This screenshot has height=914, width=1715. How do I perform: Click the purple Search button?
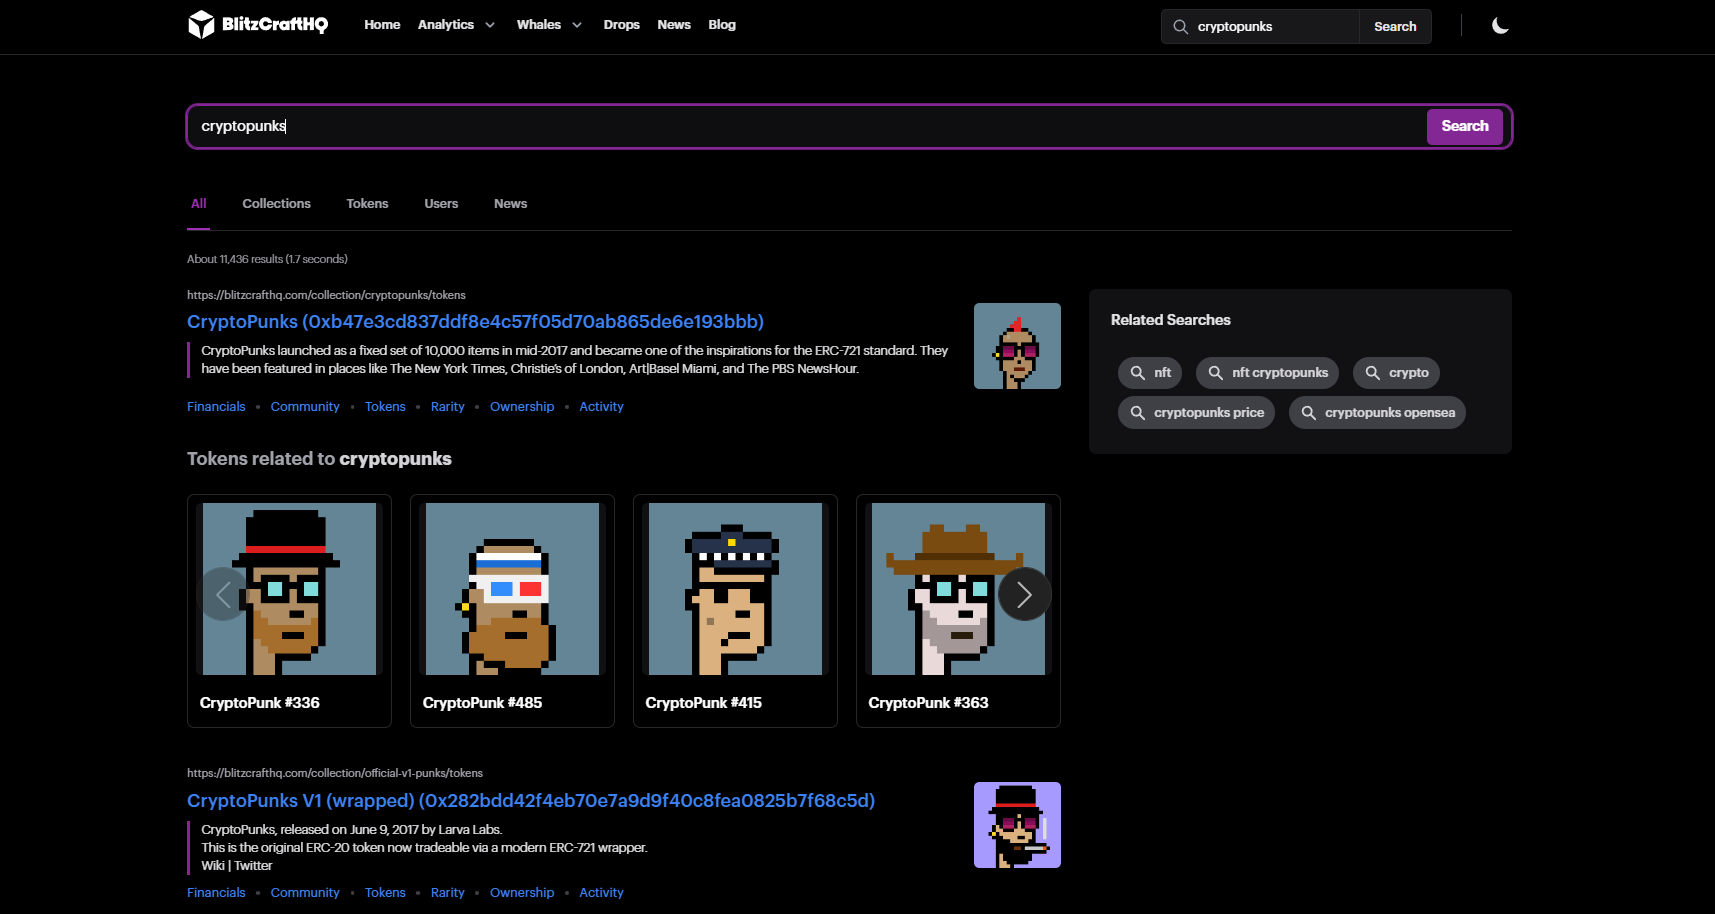pos(1464,126)
